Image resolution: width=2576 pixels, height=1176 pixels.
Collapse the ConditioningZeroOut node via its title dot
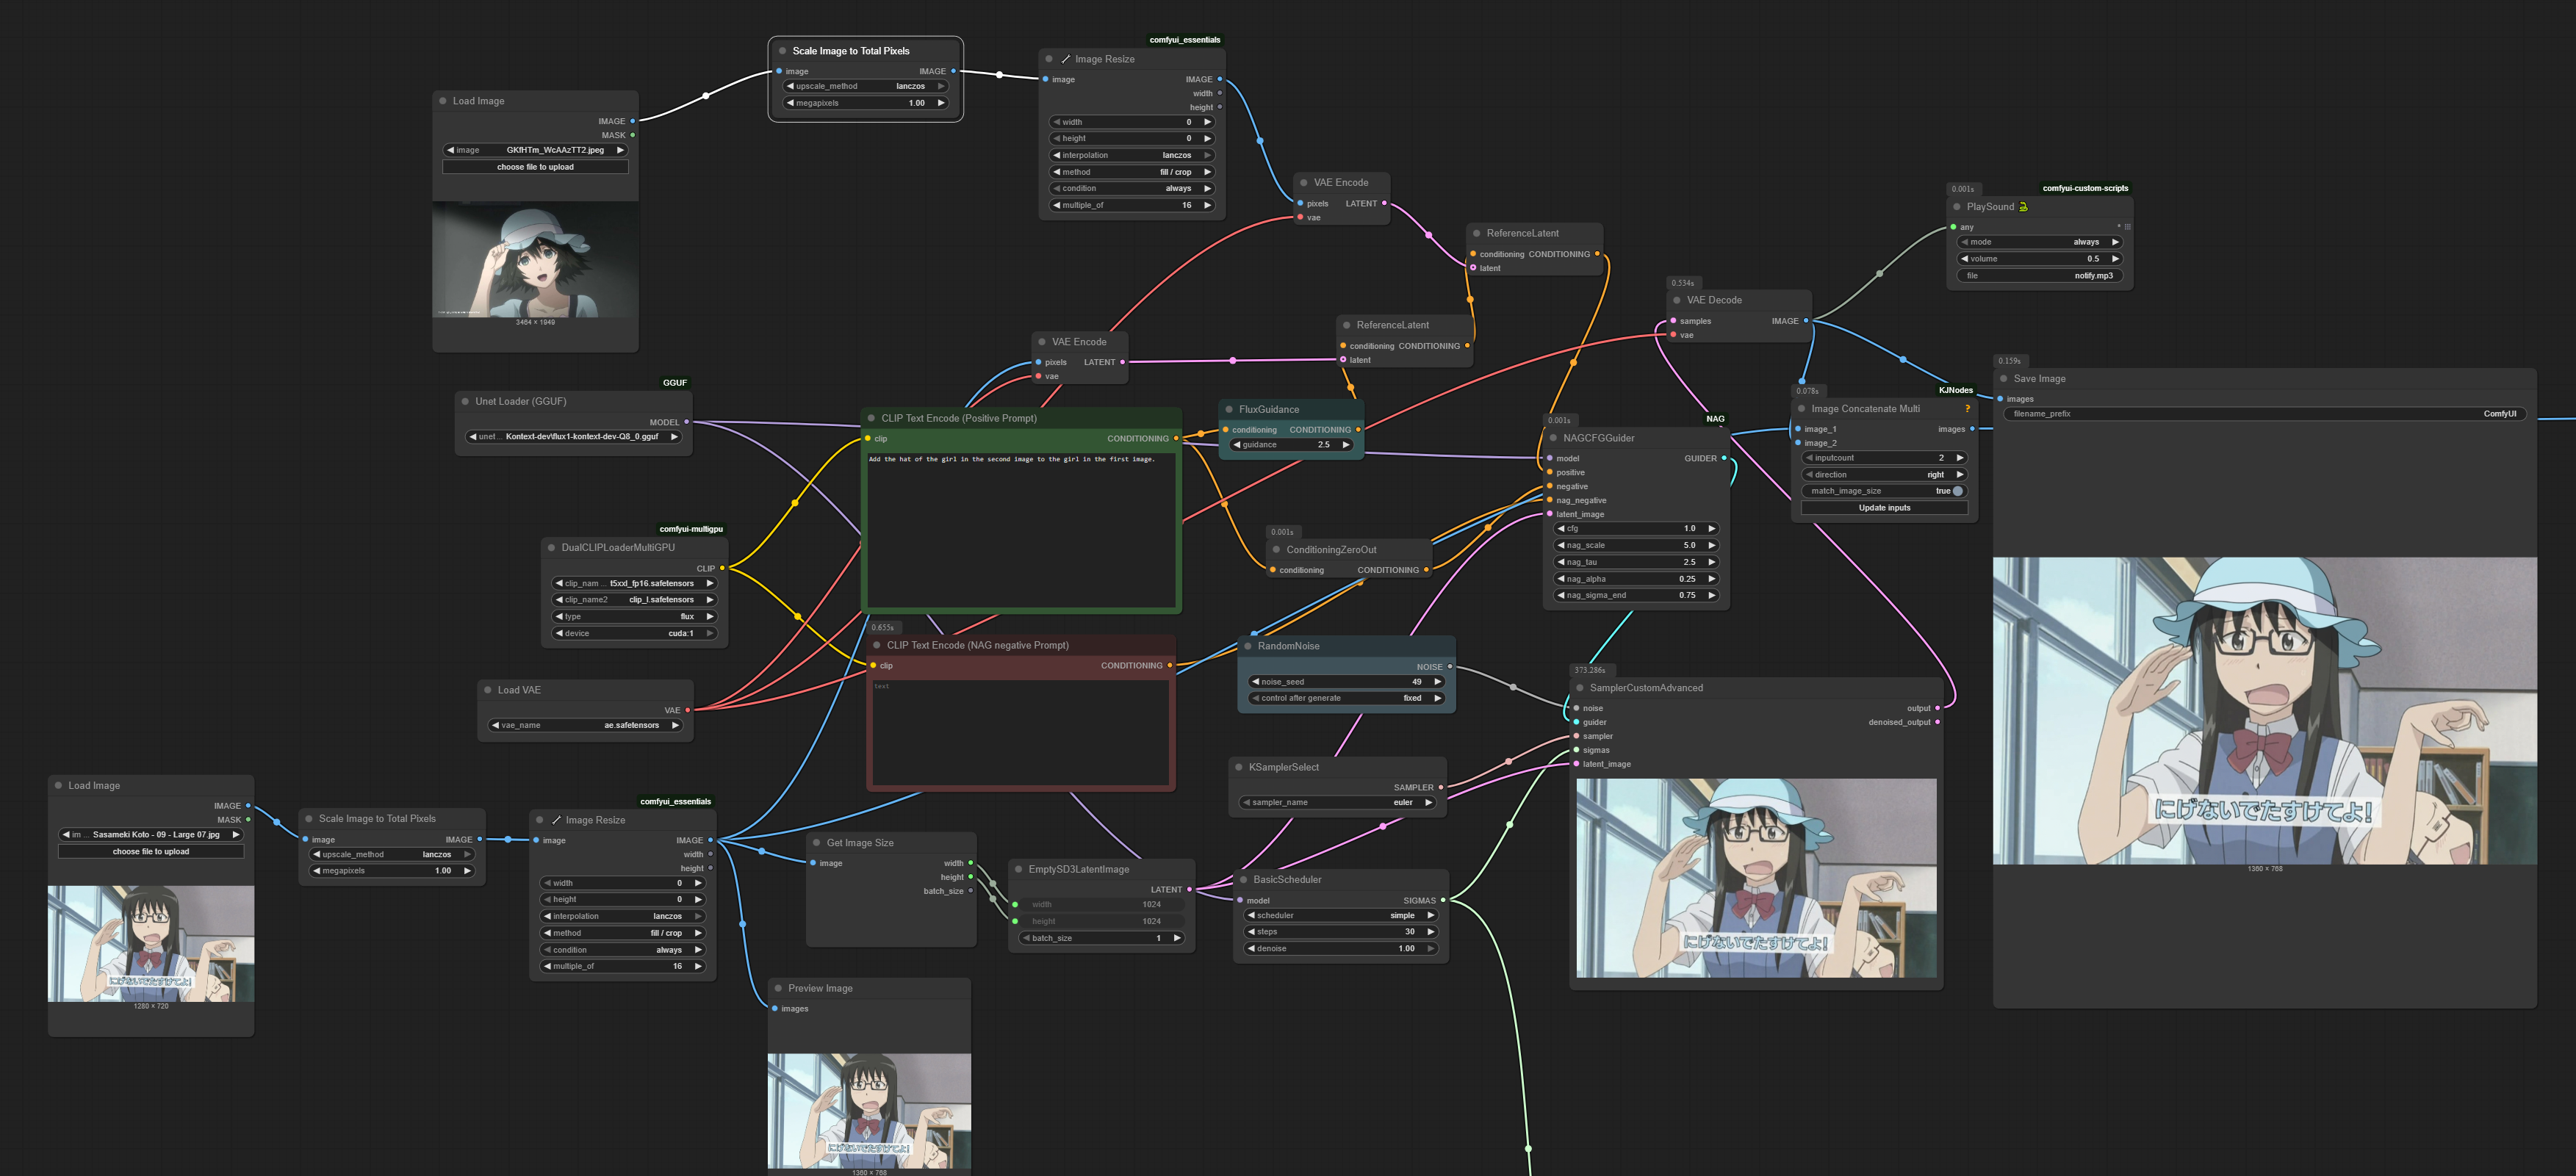point(1276,550)
